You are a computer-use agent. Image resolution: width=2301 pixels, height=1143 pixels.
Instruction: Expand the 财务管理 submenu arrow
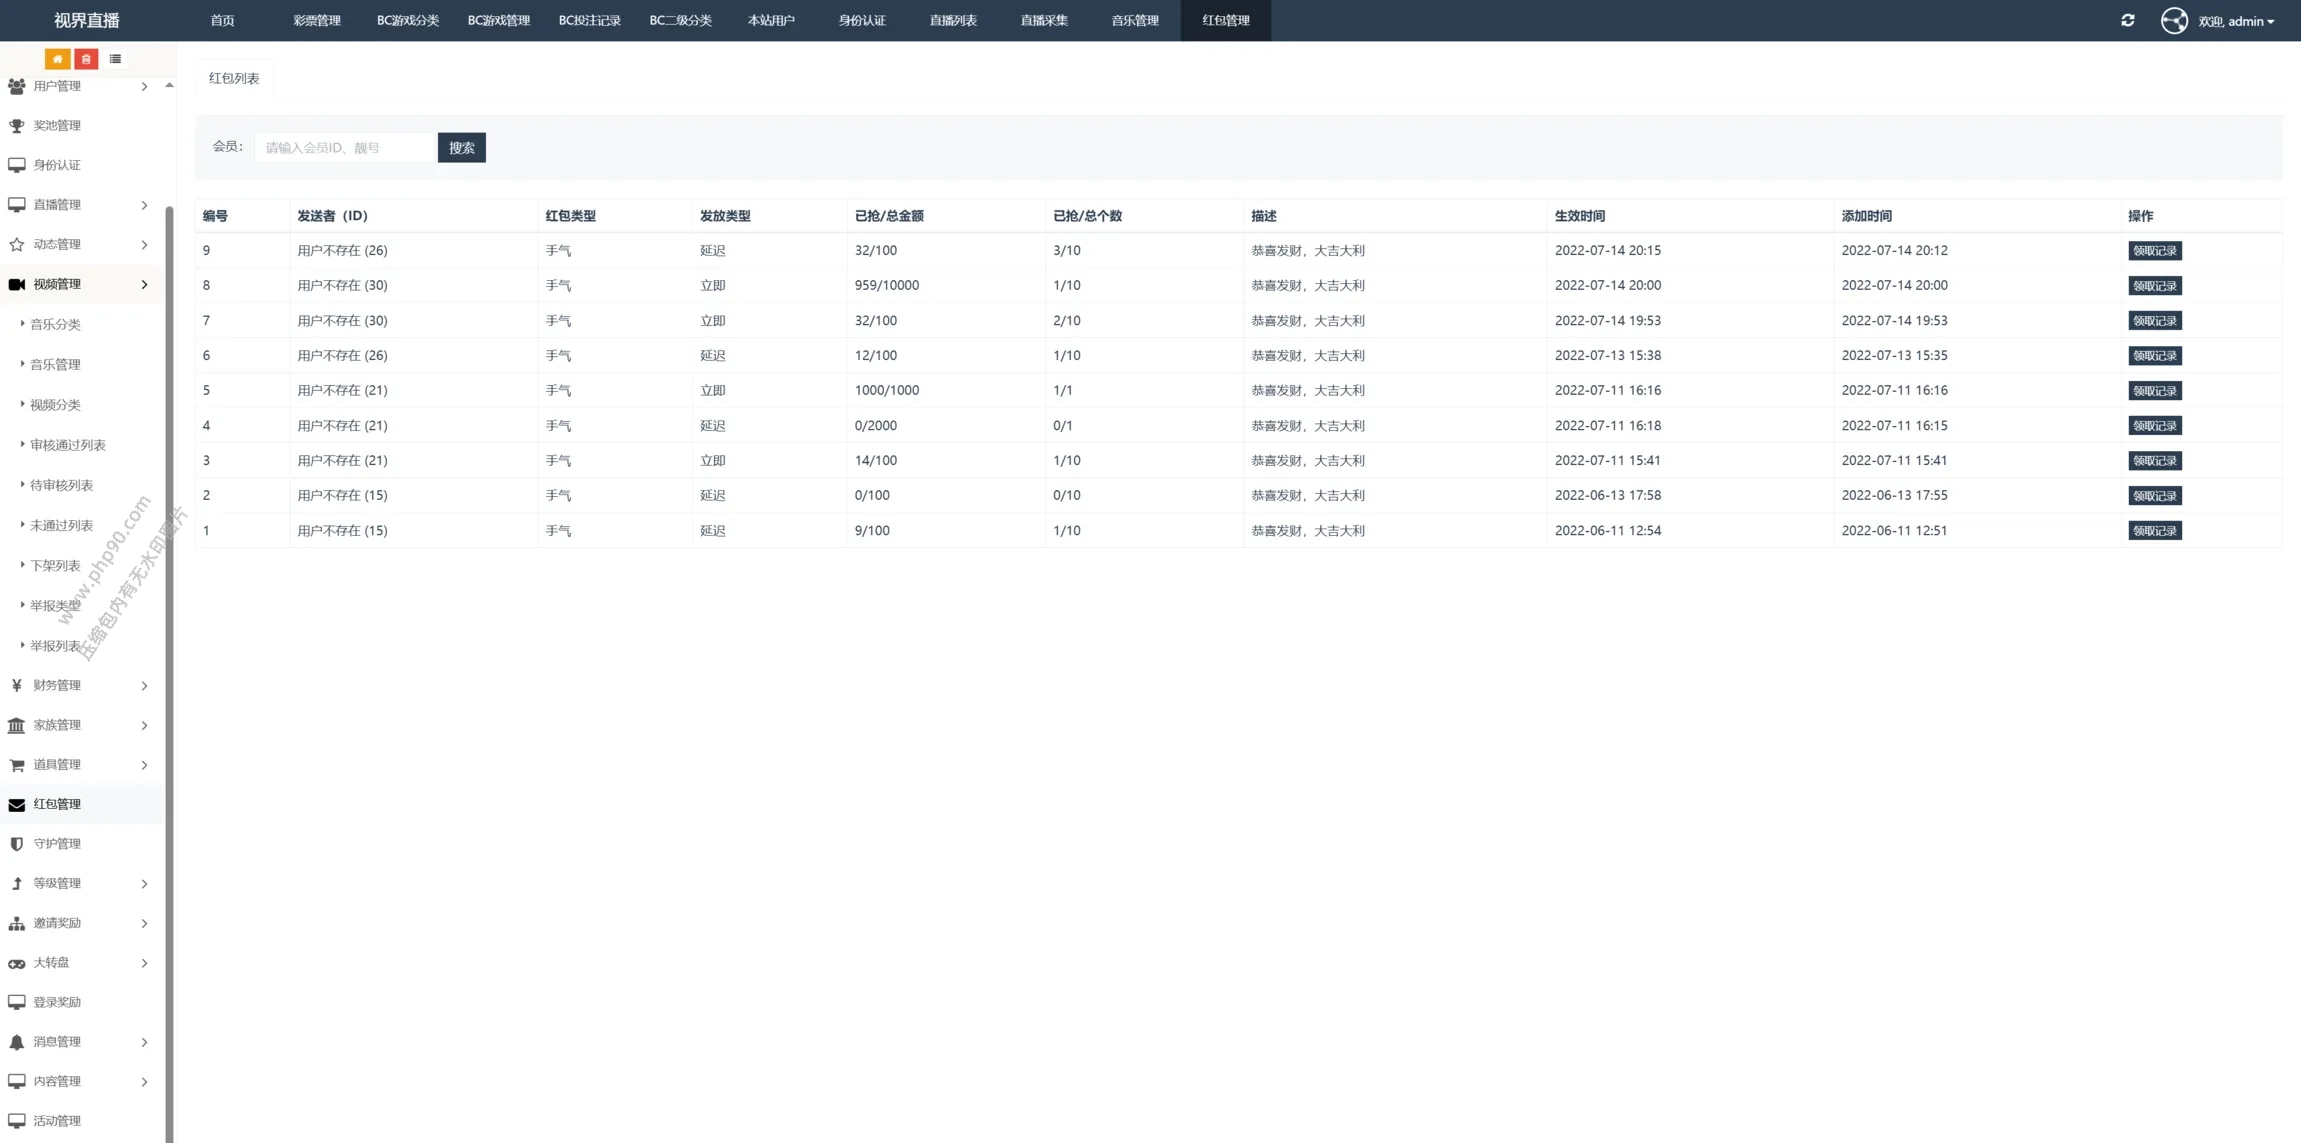(144, 686)
